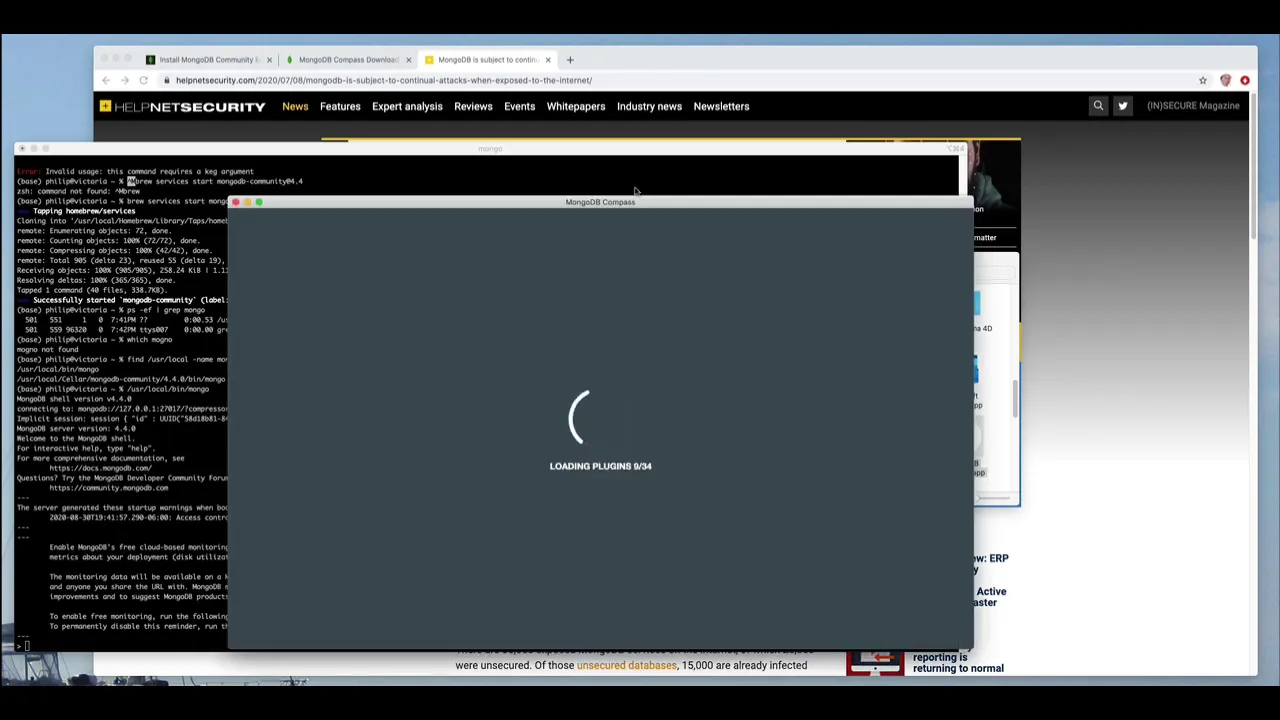Image resolution: width=1280 pixels, height=720 pixels.
Task: Bookmark this page with the star icon
Action: (x=1203, y=80)
